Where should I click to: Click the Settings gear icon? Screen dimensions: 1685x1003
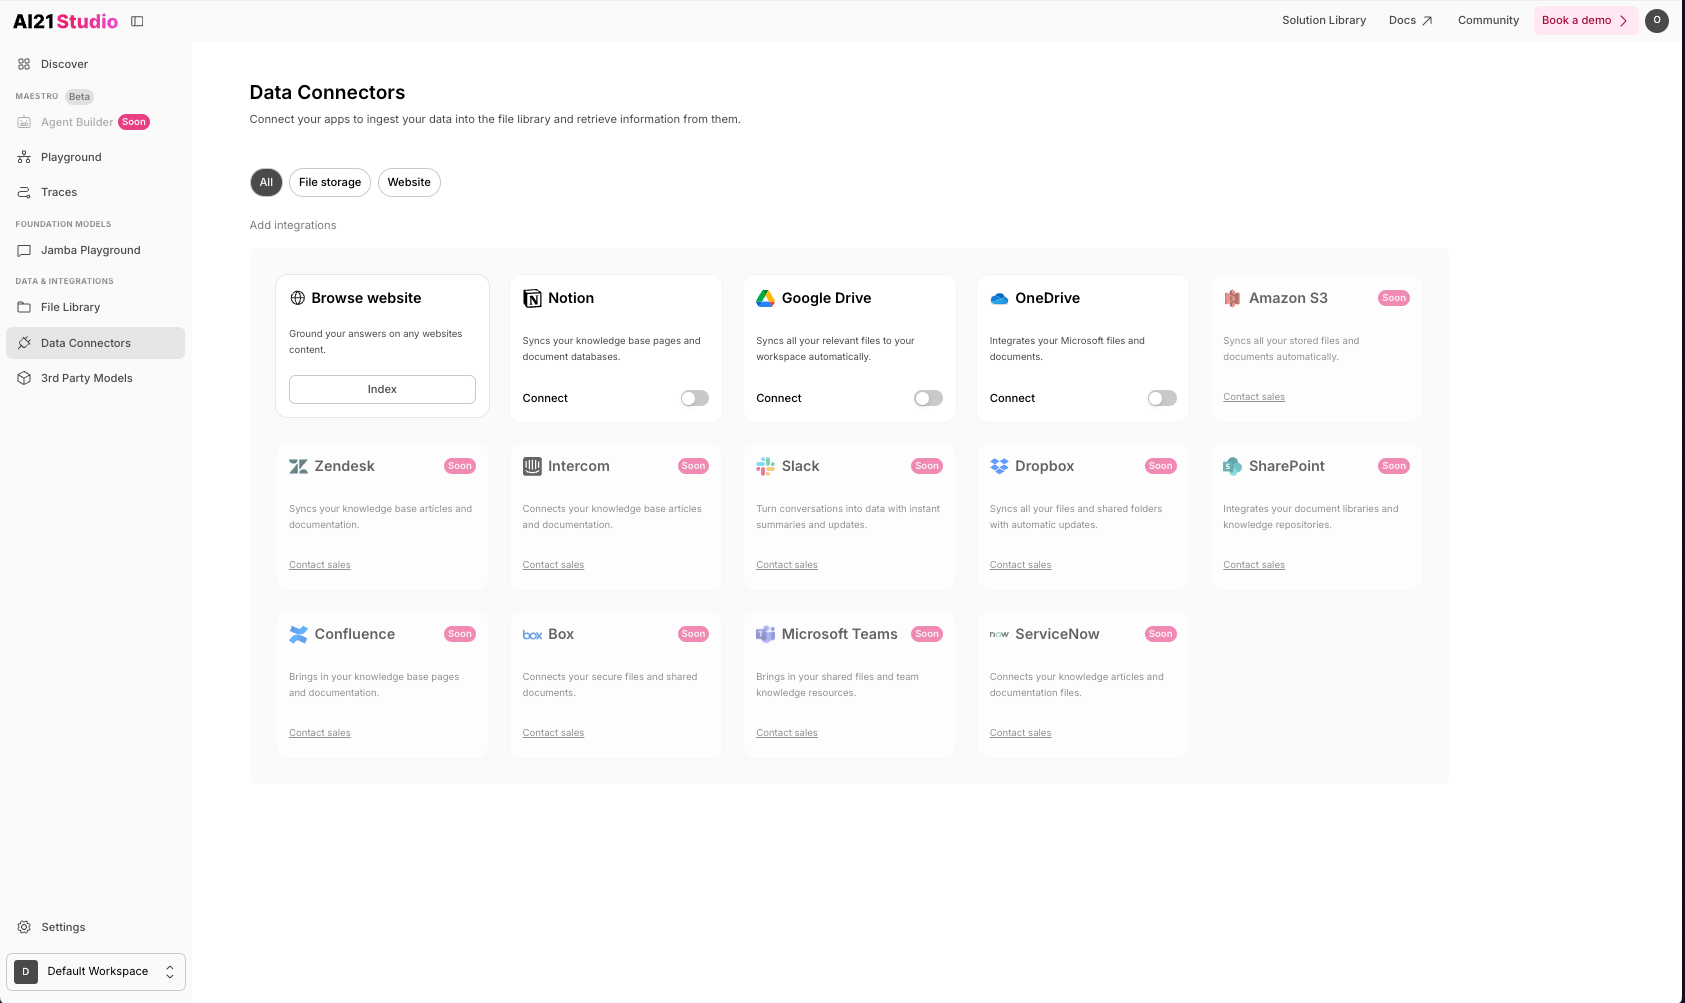[x=24, y=927]
